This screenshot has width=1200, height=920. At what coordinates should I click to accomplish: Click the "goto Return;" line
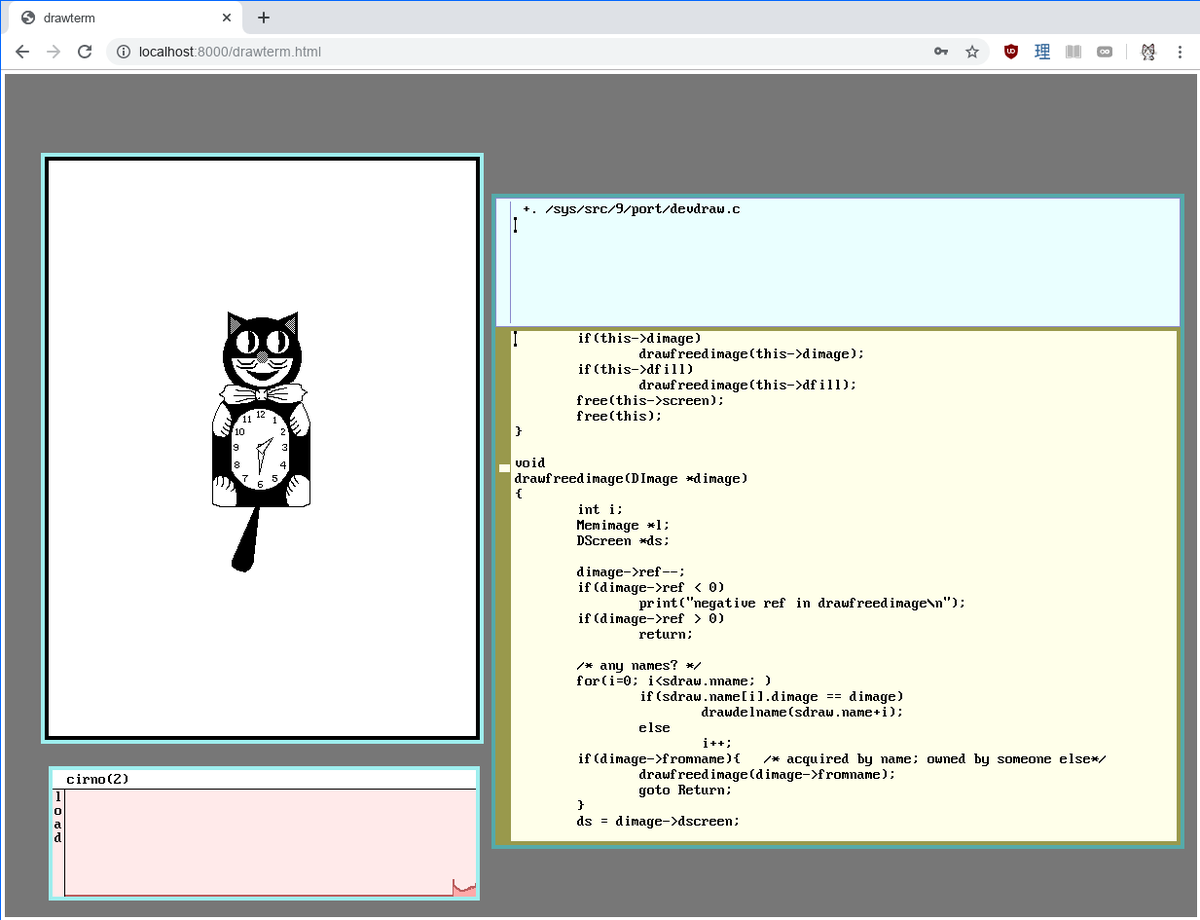[685, 790]
